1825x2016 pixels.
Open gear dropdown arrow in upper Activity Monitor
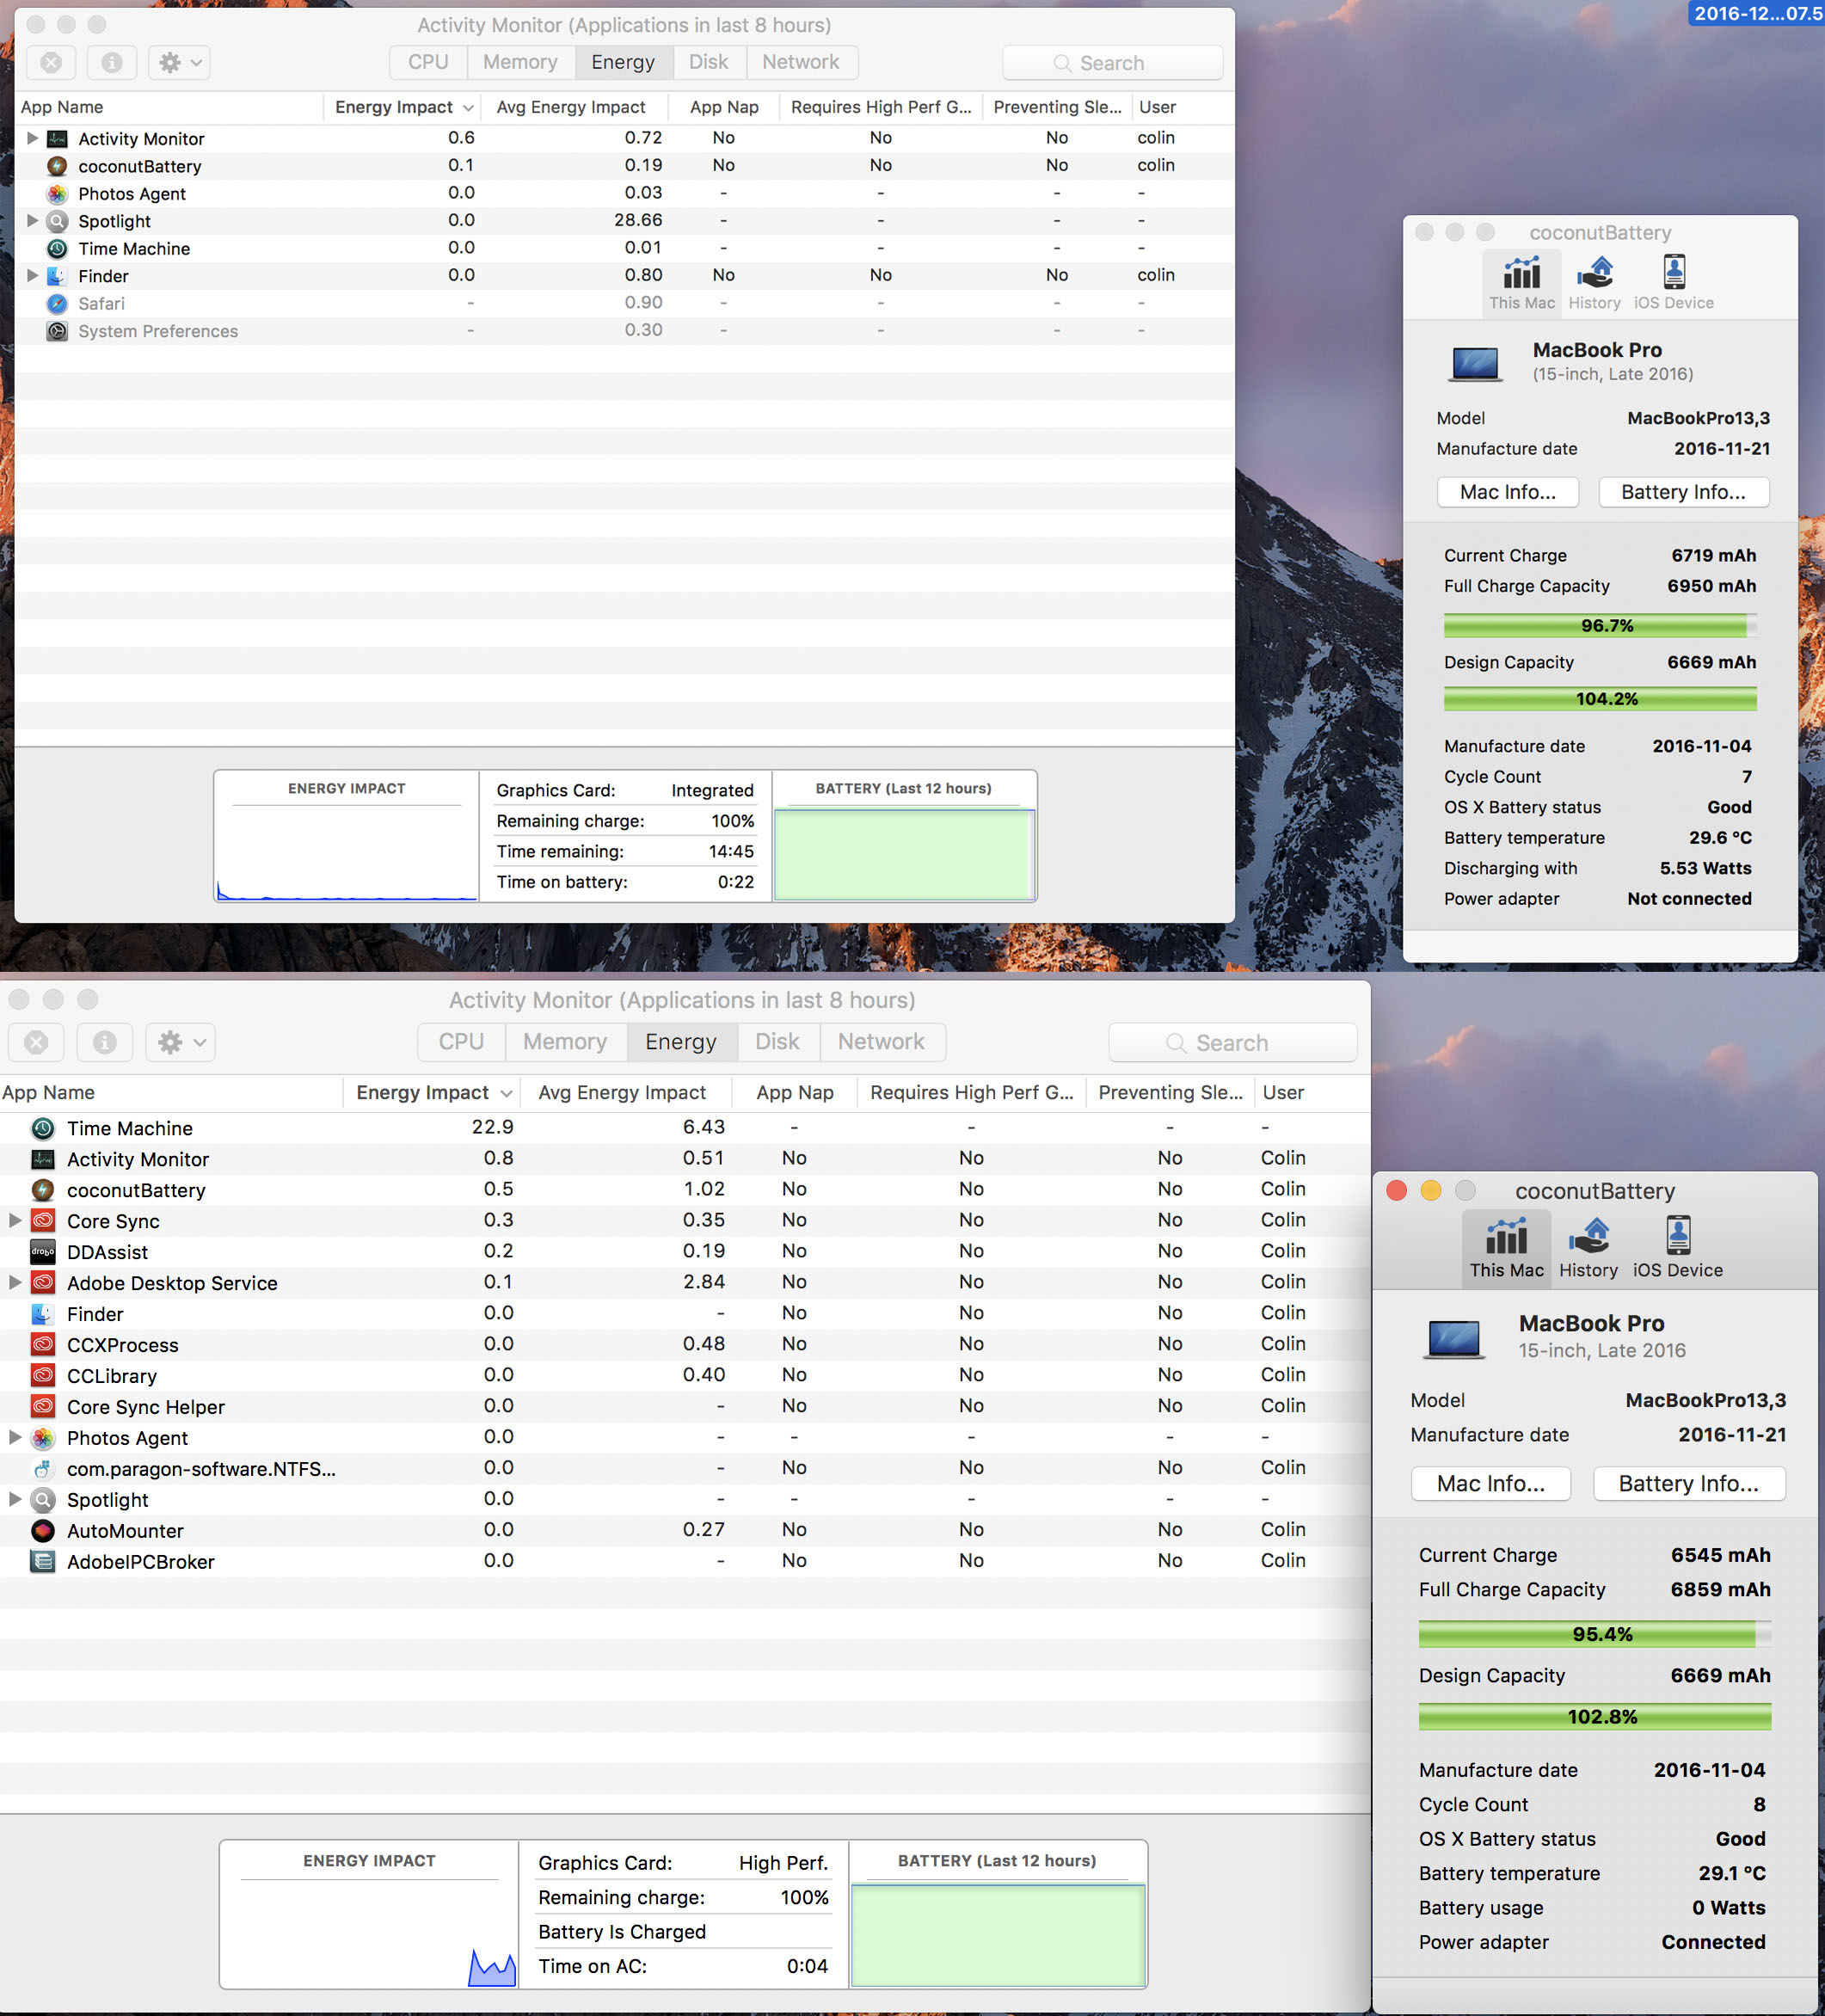click(197, 63)
